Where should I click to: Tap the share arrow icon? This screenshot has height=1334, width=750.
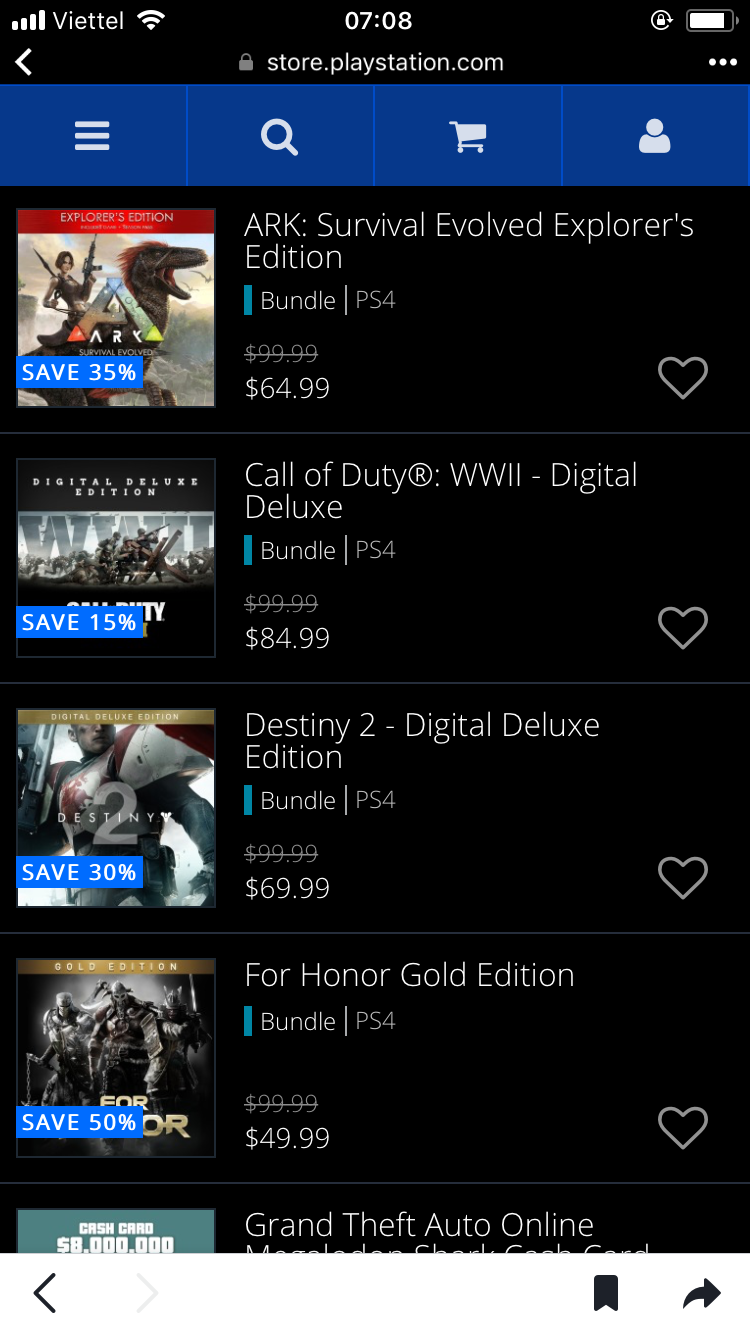[702, 1294]
